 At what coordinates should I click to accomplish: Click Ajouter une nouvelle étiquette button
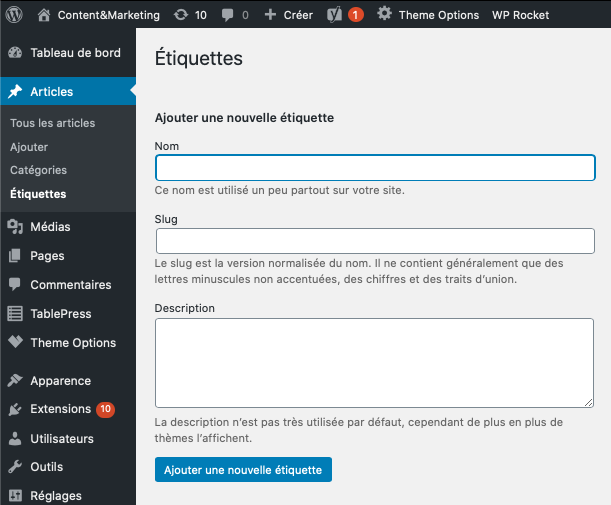coord(243,470)
